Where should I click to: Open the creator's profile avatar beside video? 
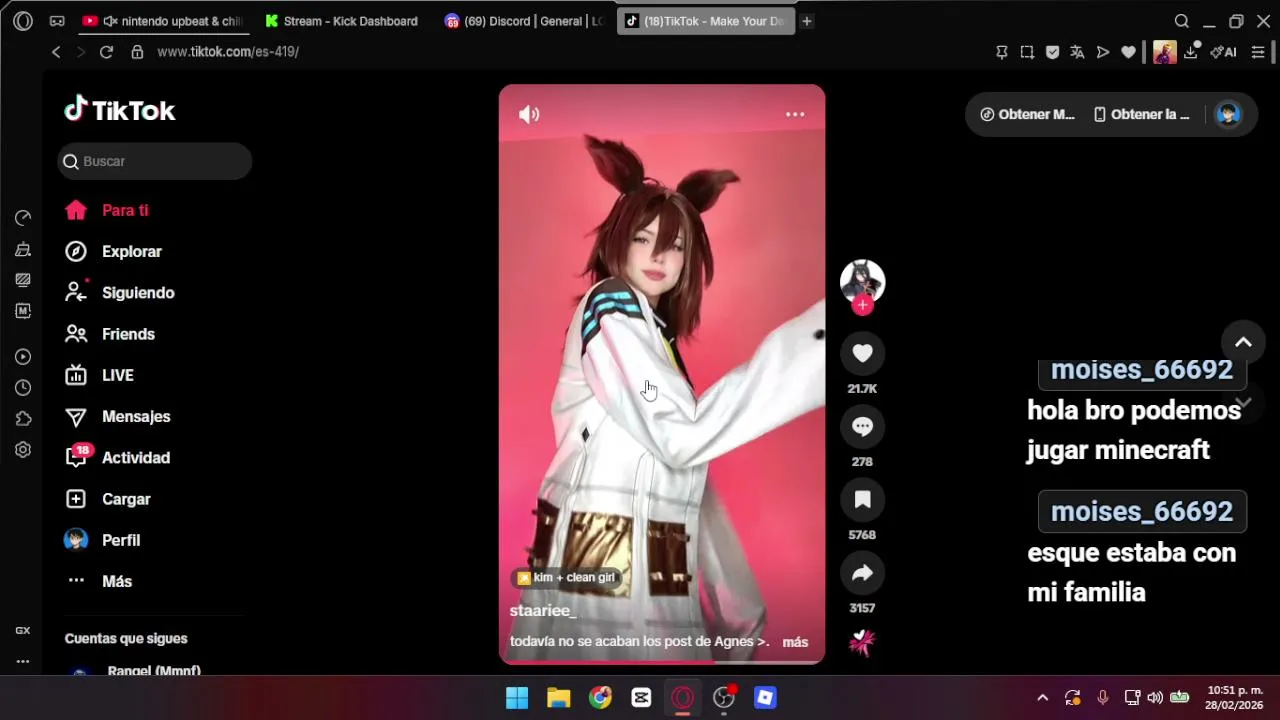point(862,281)
